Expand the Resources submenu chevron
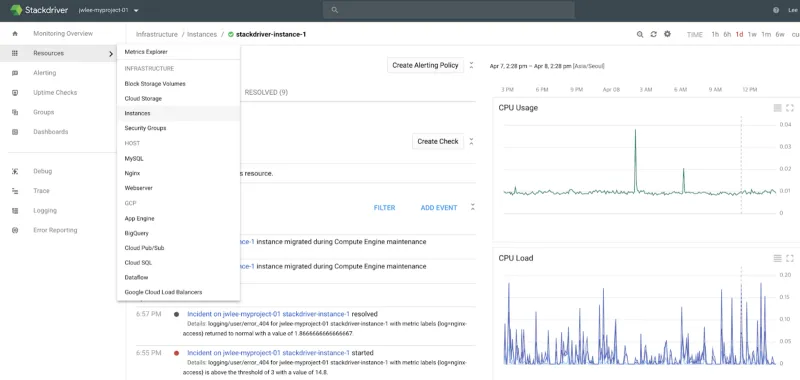Screen dimensions: 800x380 pyautogui.click(x=111, y=54)
